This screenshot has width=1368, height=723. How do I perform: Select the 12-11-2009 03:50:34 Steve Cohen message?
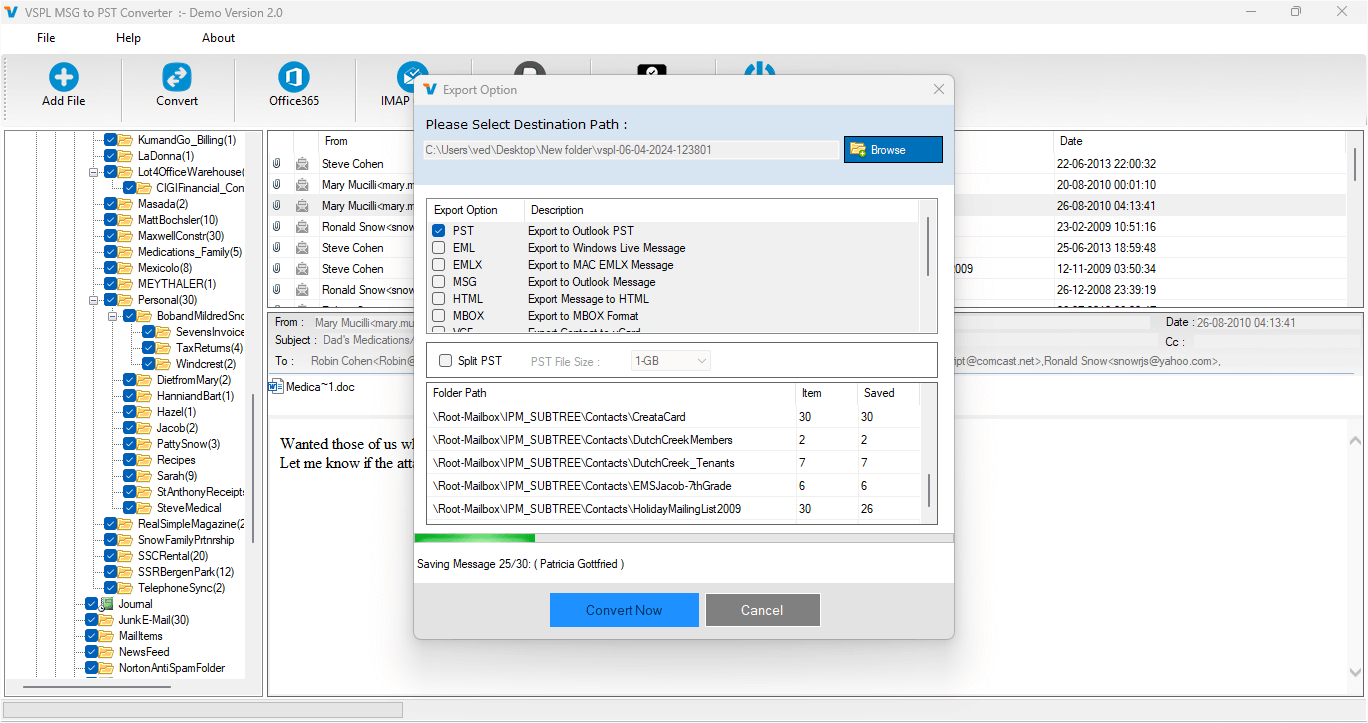click(x=808, y=269)
